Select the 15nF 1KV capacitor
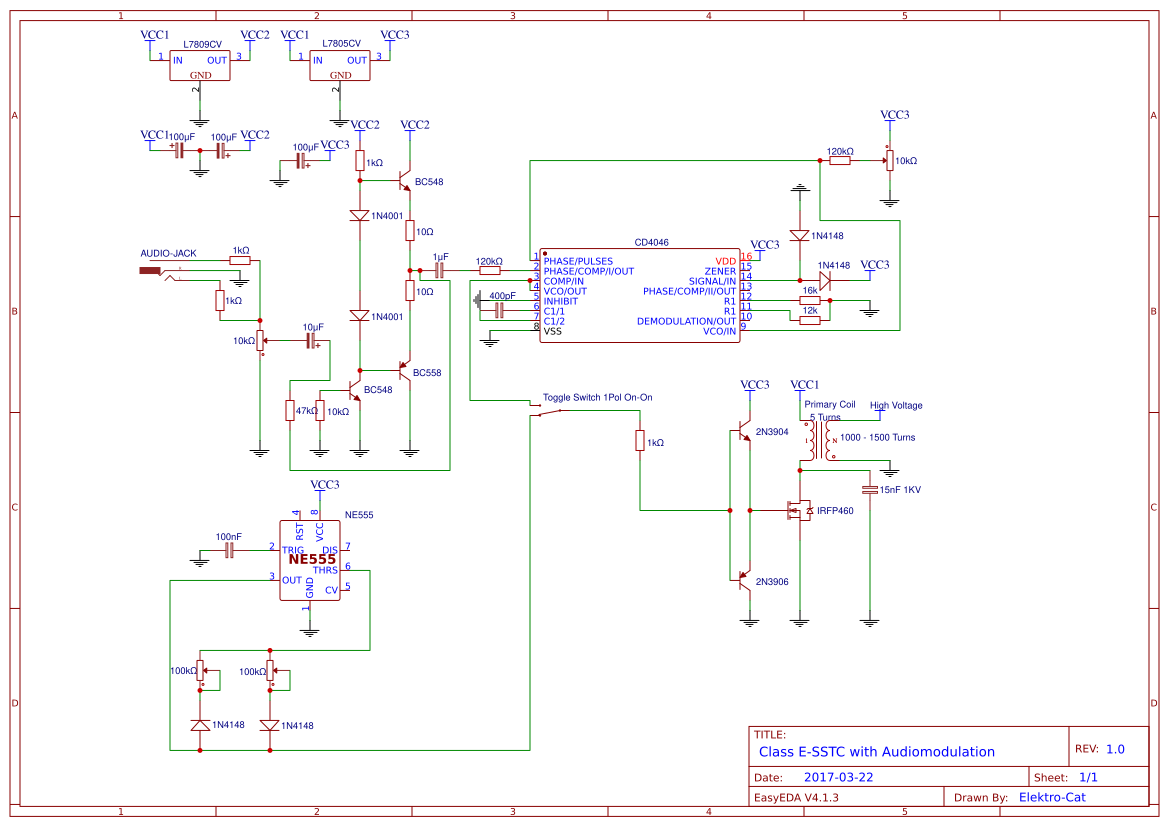 click(x=869, y=488)
